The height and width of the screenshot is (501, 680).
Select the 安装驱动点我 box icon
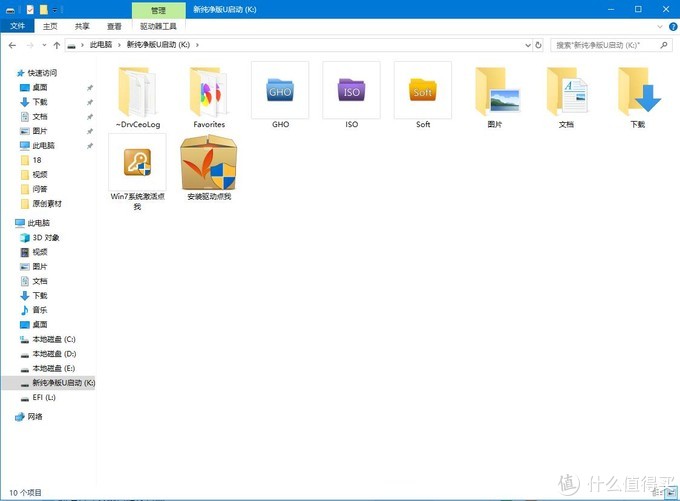click(x=209, y=163)
